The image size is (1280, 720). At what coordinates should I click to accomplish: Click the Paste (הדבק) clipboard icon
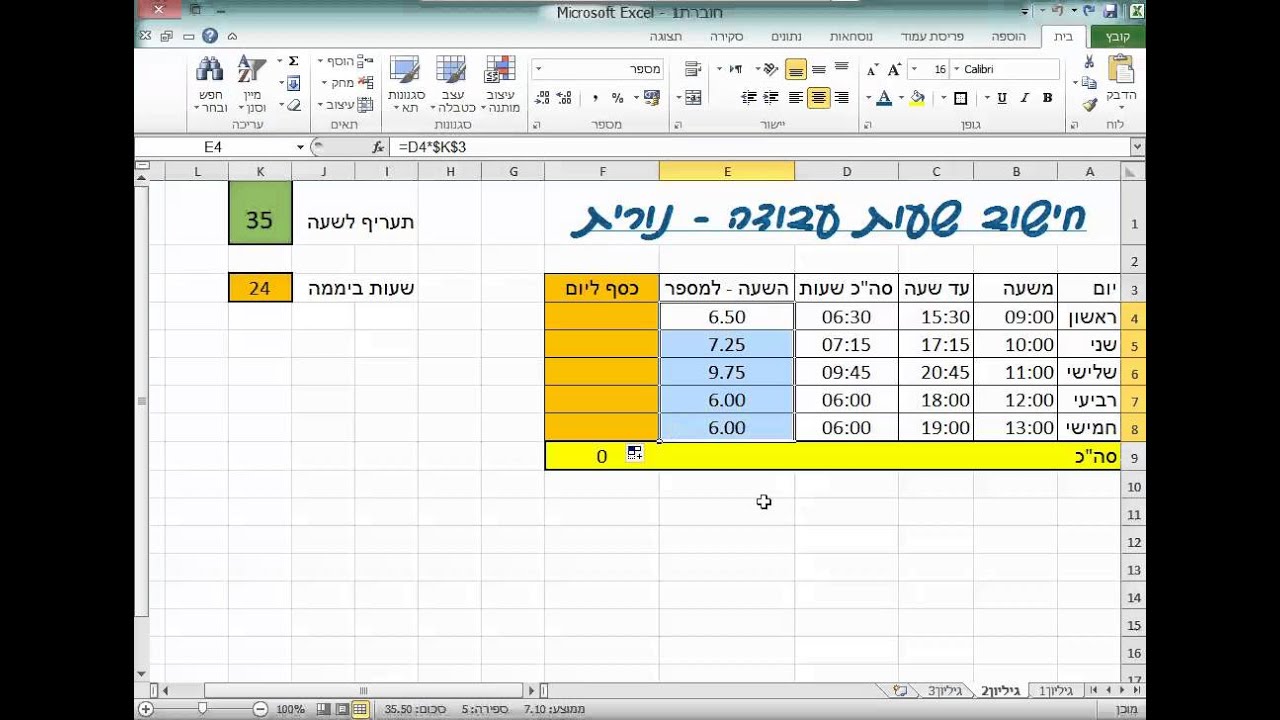click(x=1121, y=70)
